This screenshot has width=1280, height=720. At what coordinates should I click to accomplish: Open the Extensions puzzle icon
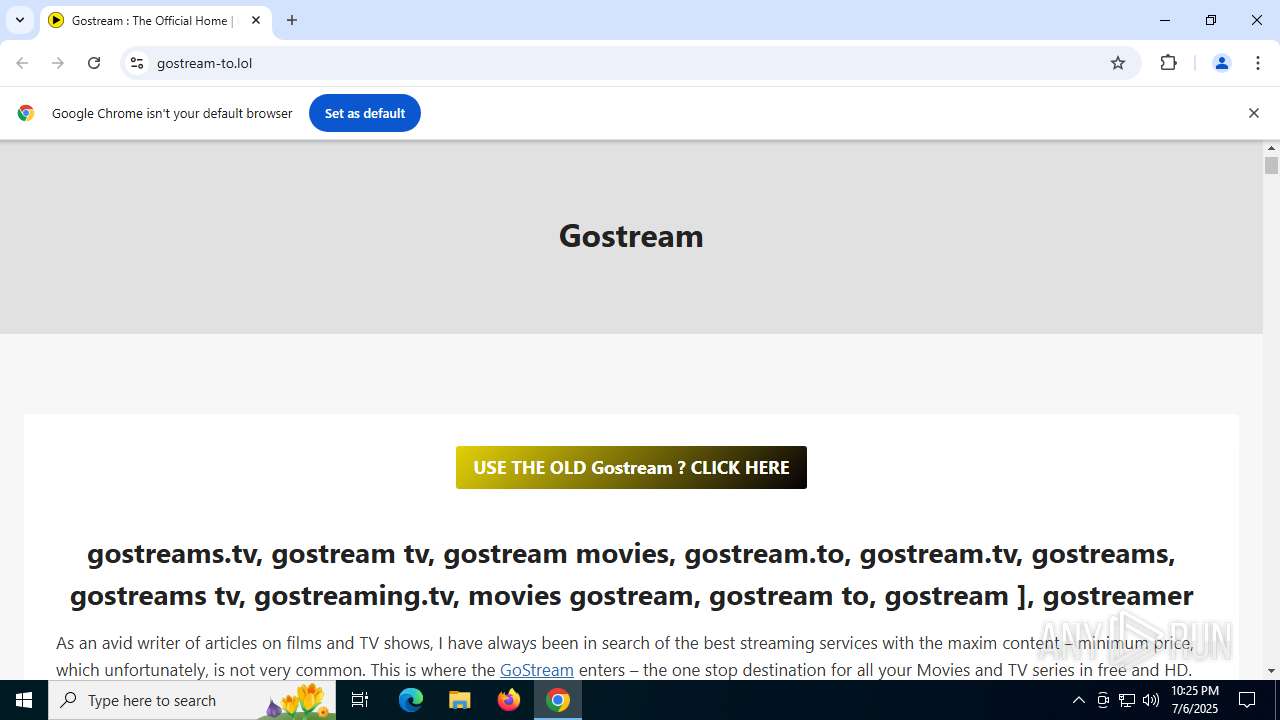coord(1168,63)
